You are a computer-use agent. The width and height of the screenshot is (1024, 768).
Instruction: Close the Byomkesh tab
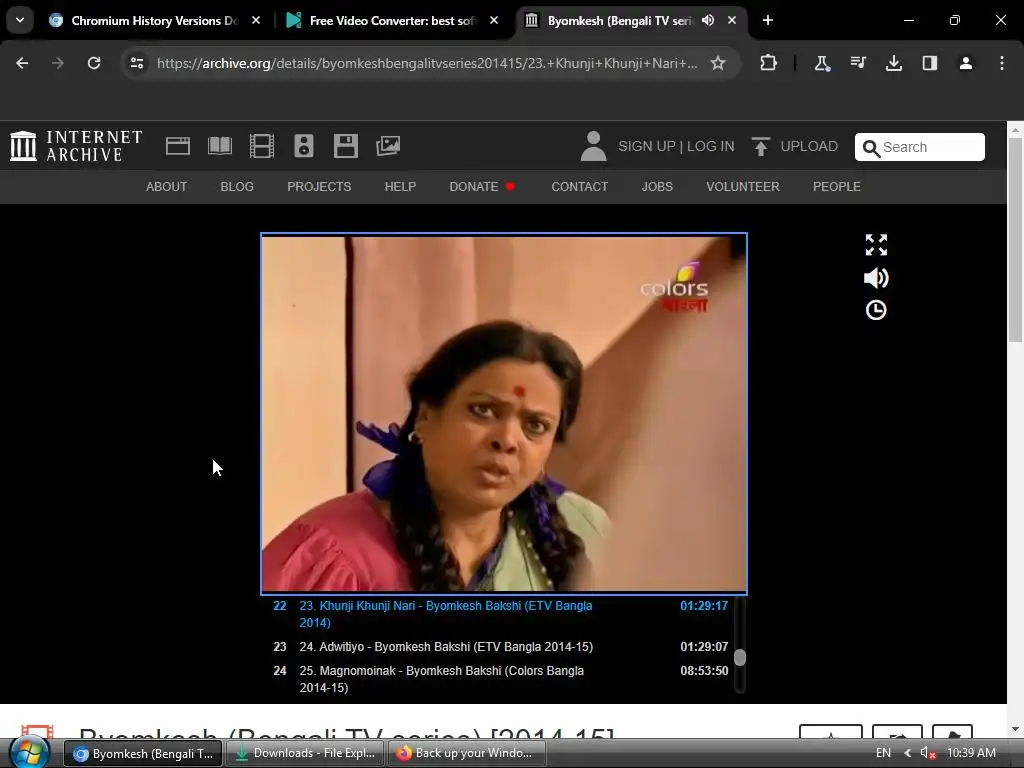(732, 20)
